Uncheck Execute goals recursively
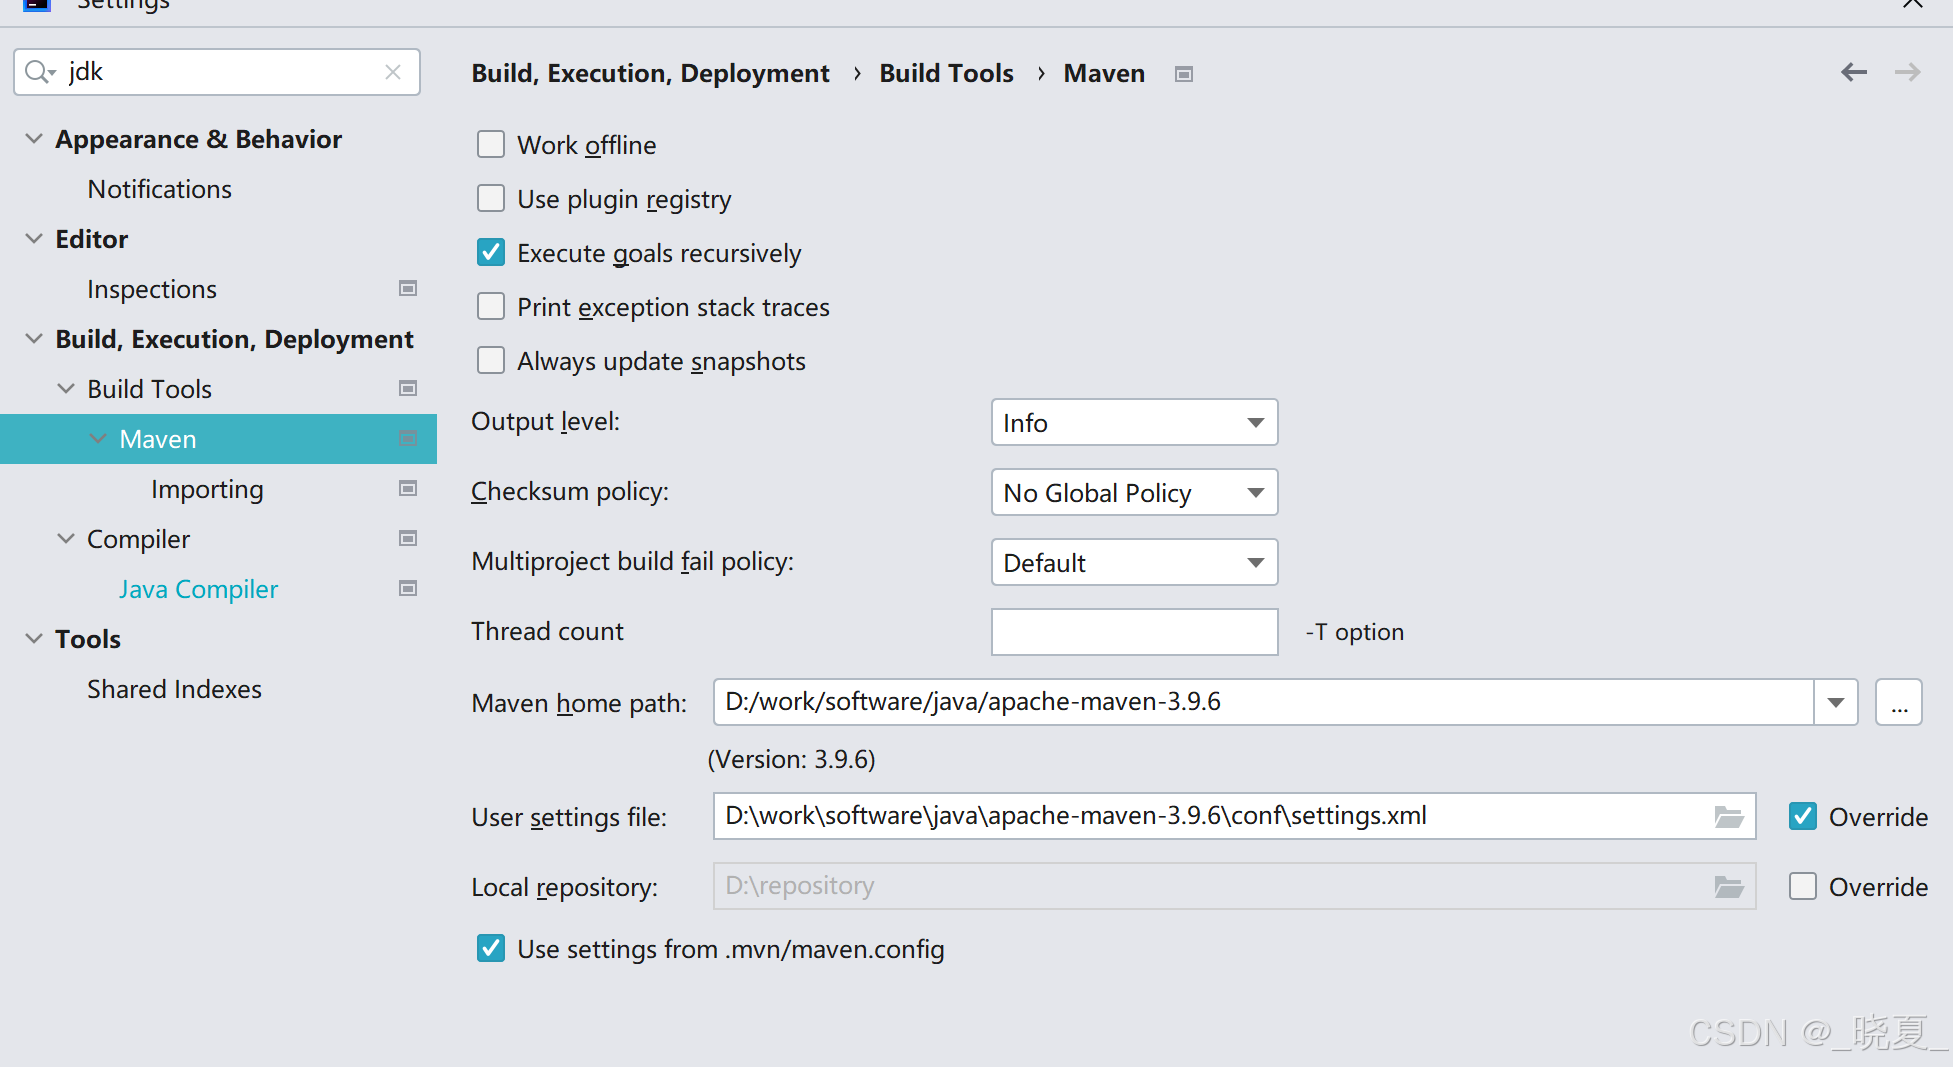The height and width of the screenshot is (1067, 1953). coord(491,253)
